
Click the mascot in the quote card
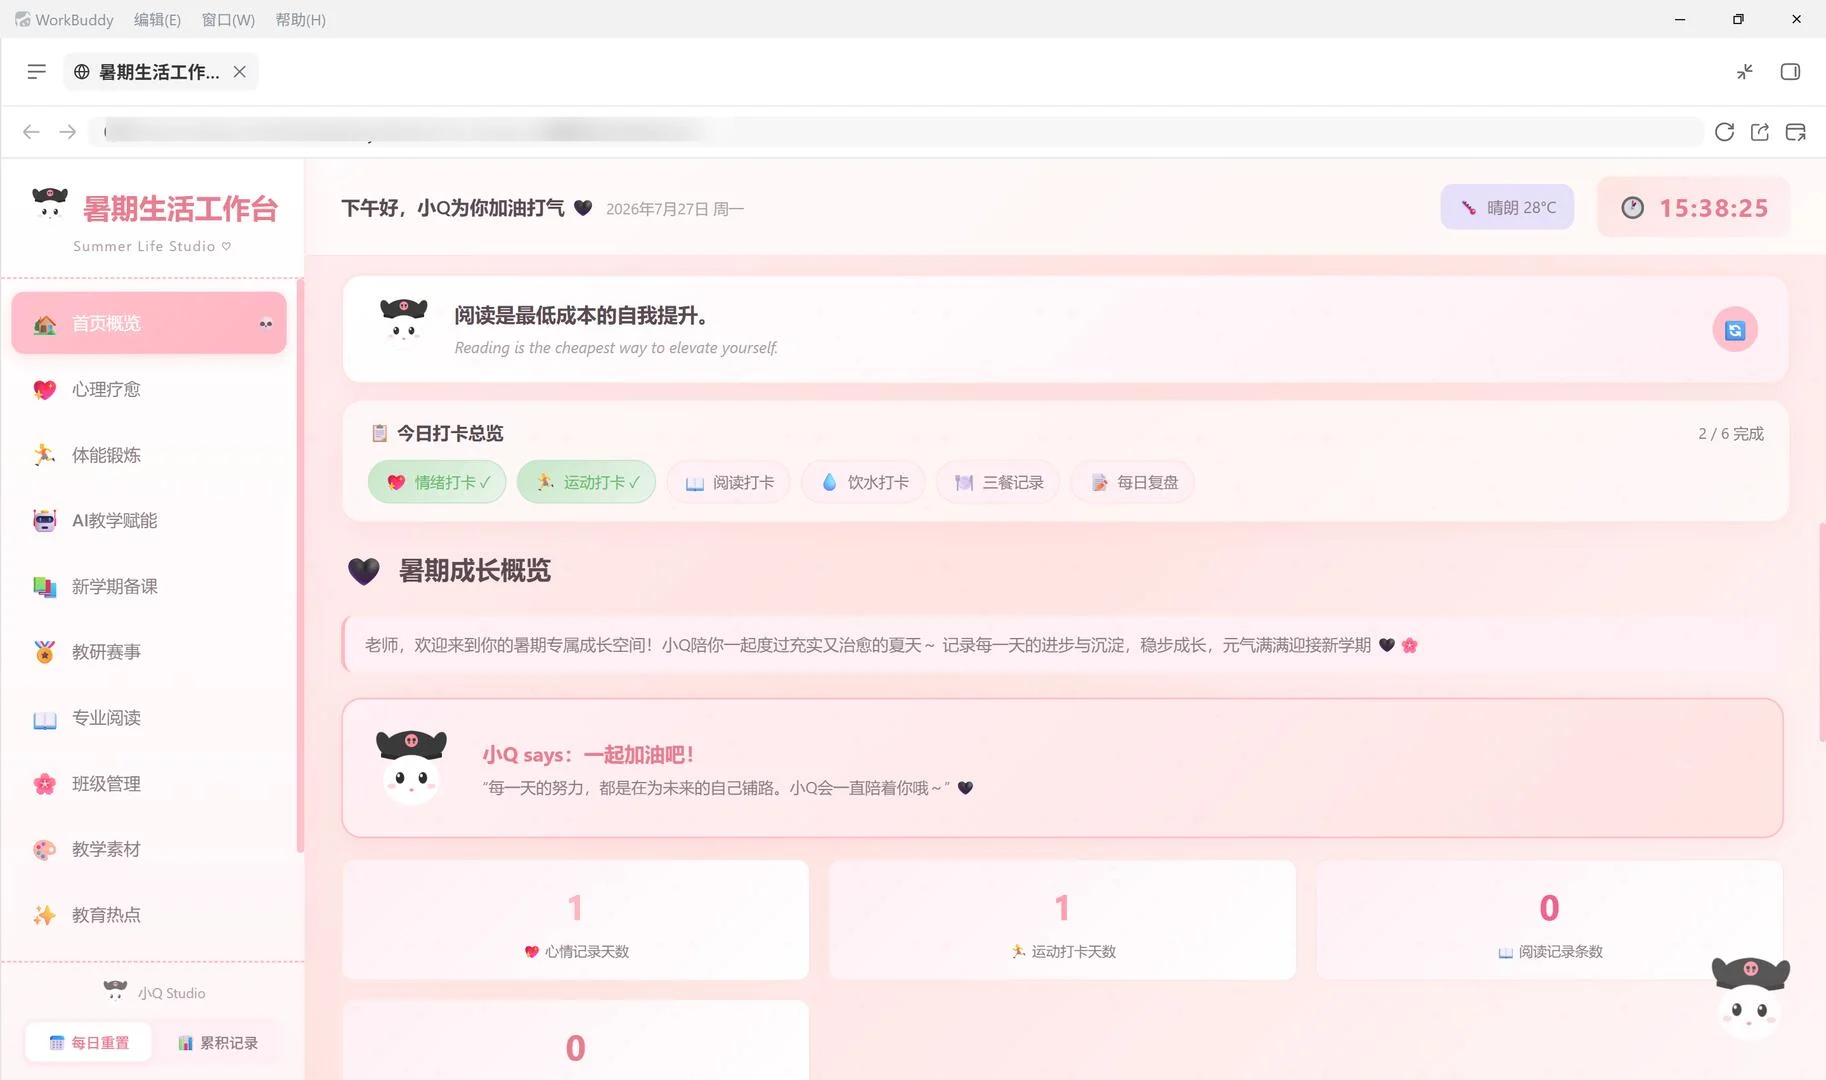(404, 322)
